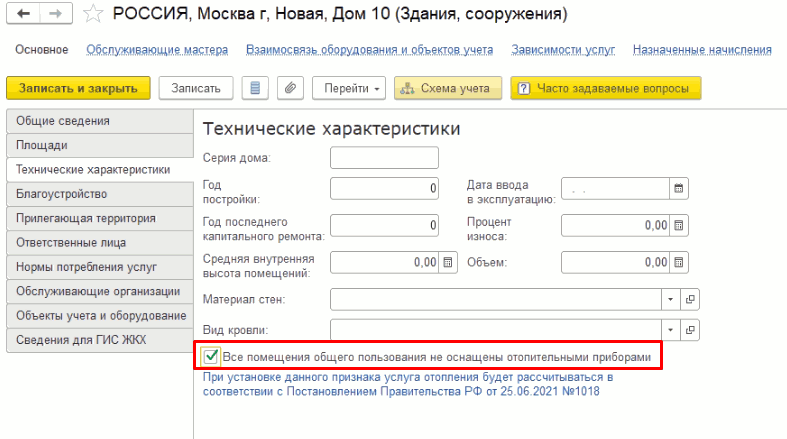This screenshot has width=787, height=439.
Task: Click the paperclip attachments icon
Action: coord(290,88)
